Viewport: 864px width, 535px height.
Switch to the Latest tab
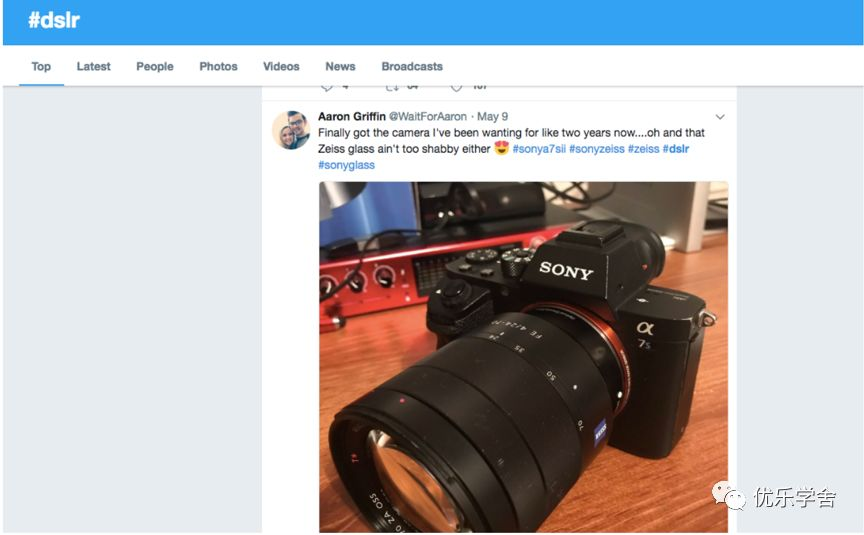pos(94,66)
